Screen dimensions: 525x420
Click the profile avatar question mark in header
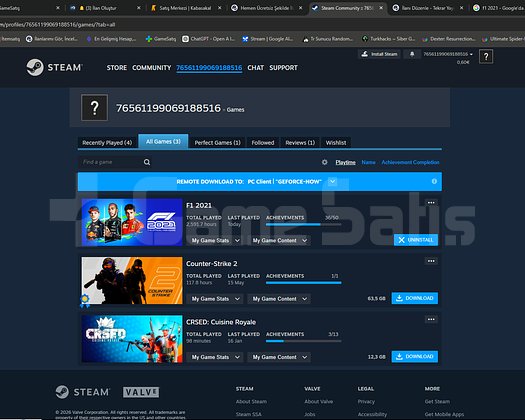point(486,57)
